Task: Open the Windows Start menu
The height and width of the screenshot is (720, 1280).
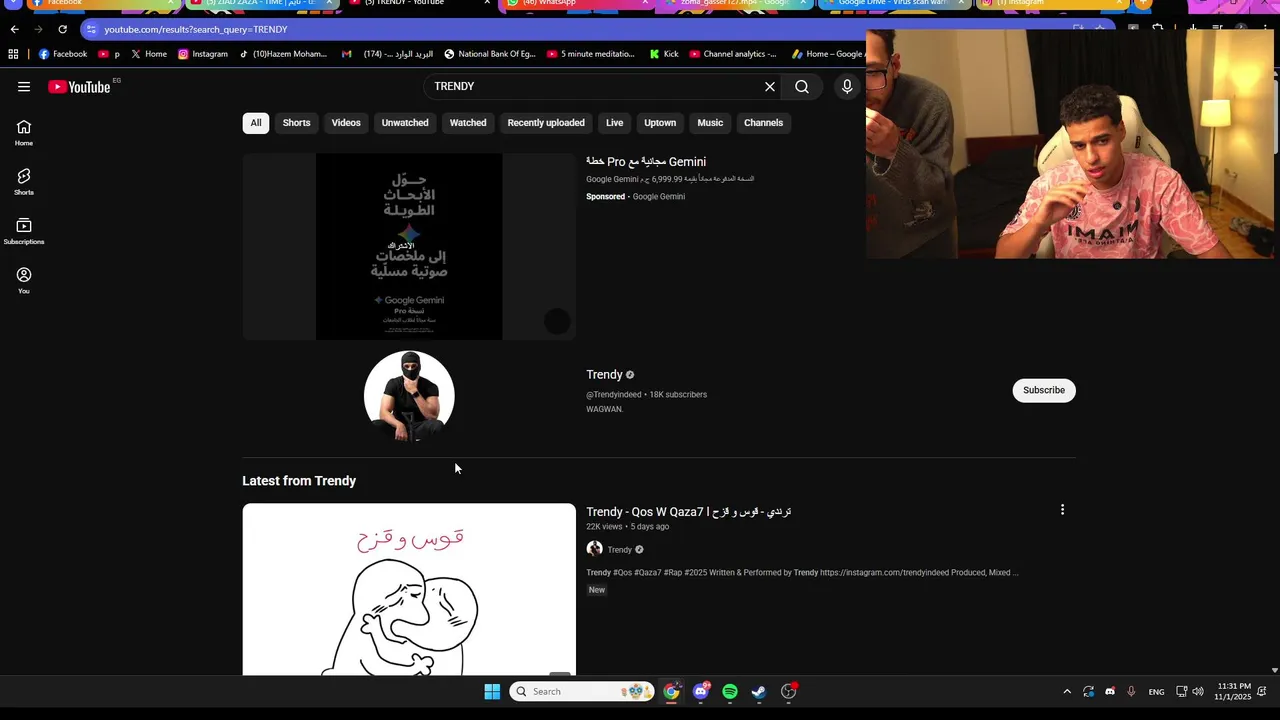Action: pyautogui.click(x=492, y=692)
